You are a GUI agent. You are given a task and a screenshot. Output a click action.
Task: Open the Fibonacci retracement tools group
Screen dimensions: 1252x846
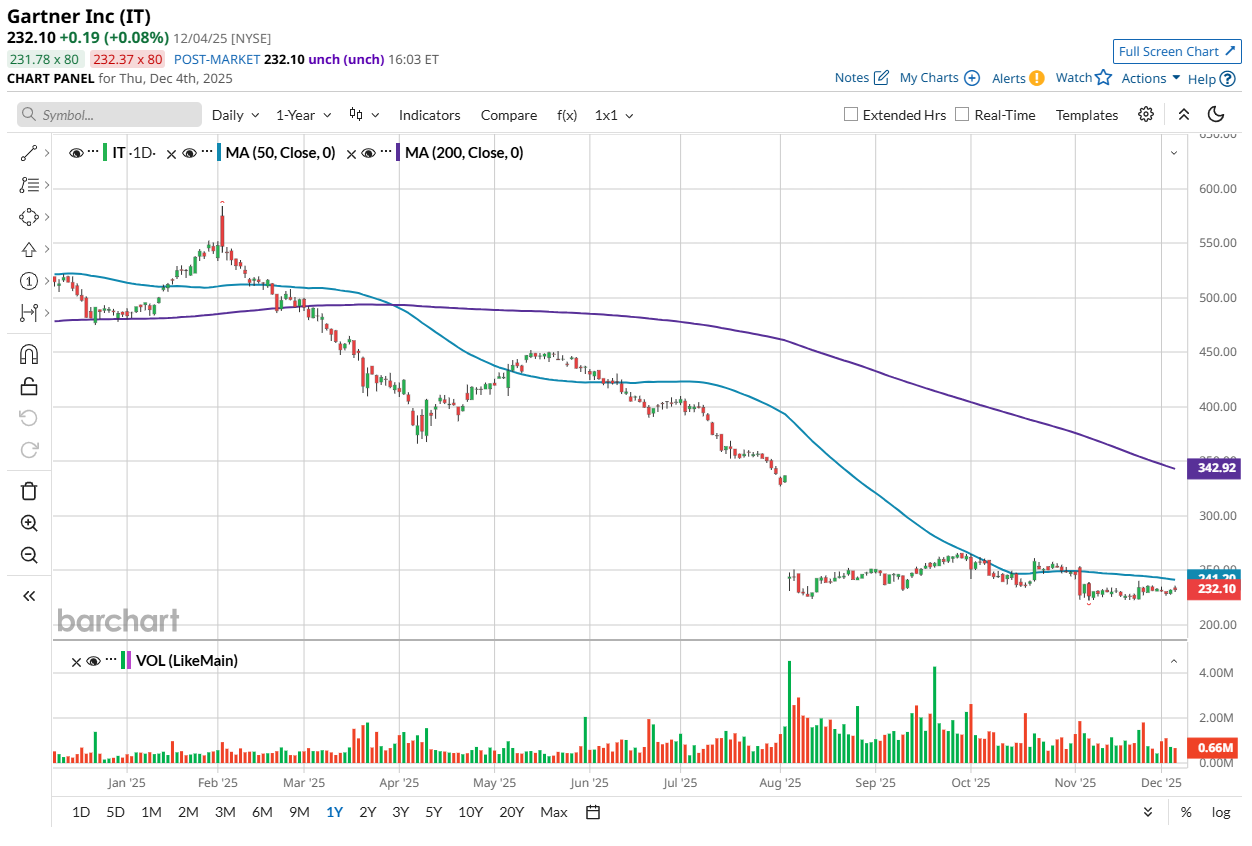point(28,185)
